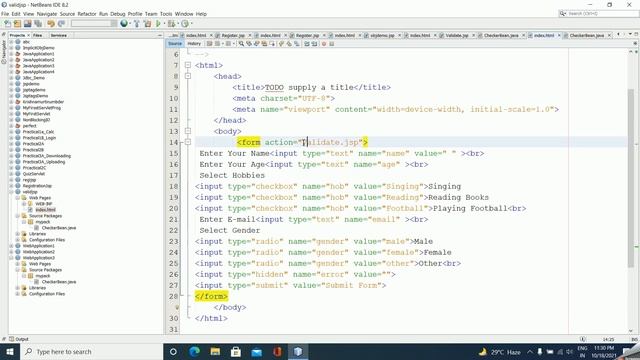Toggle Bookmark icon in editor toolbar
This screenshot has height=360, width=640.
click(296, 44)
